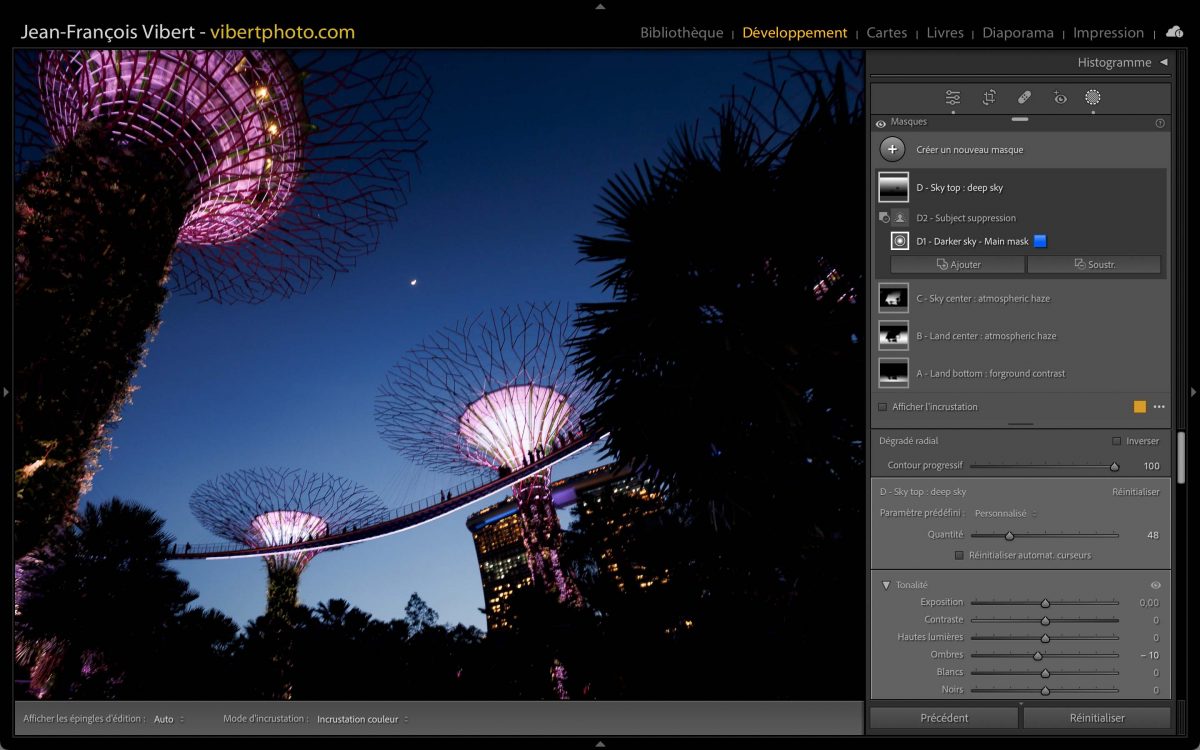Check the Inverser radial gradient option
This screenshot has width=1200, height=750.
point(1117,441)
